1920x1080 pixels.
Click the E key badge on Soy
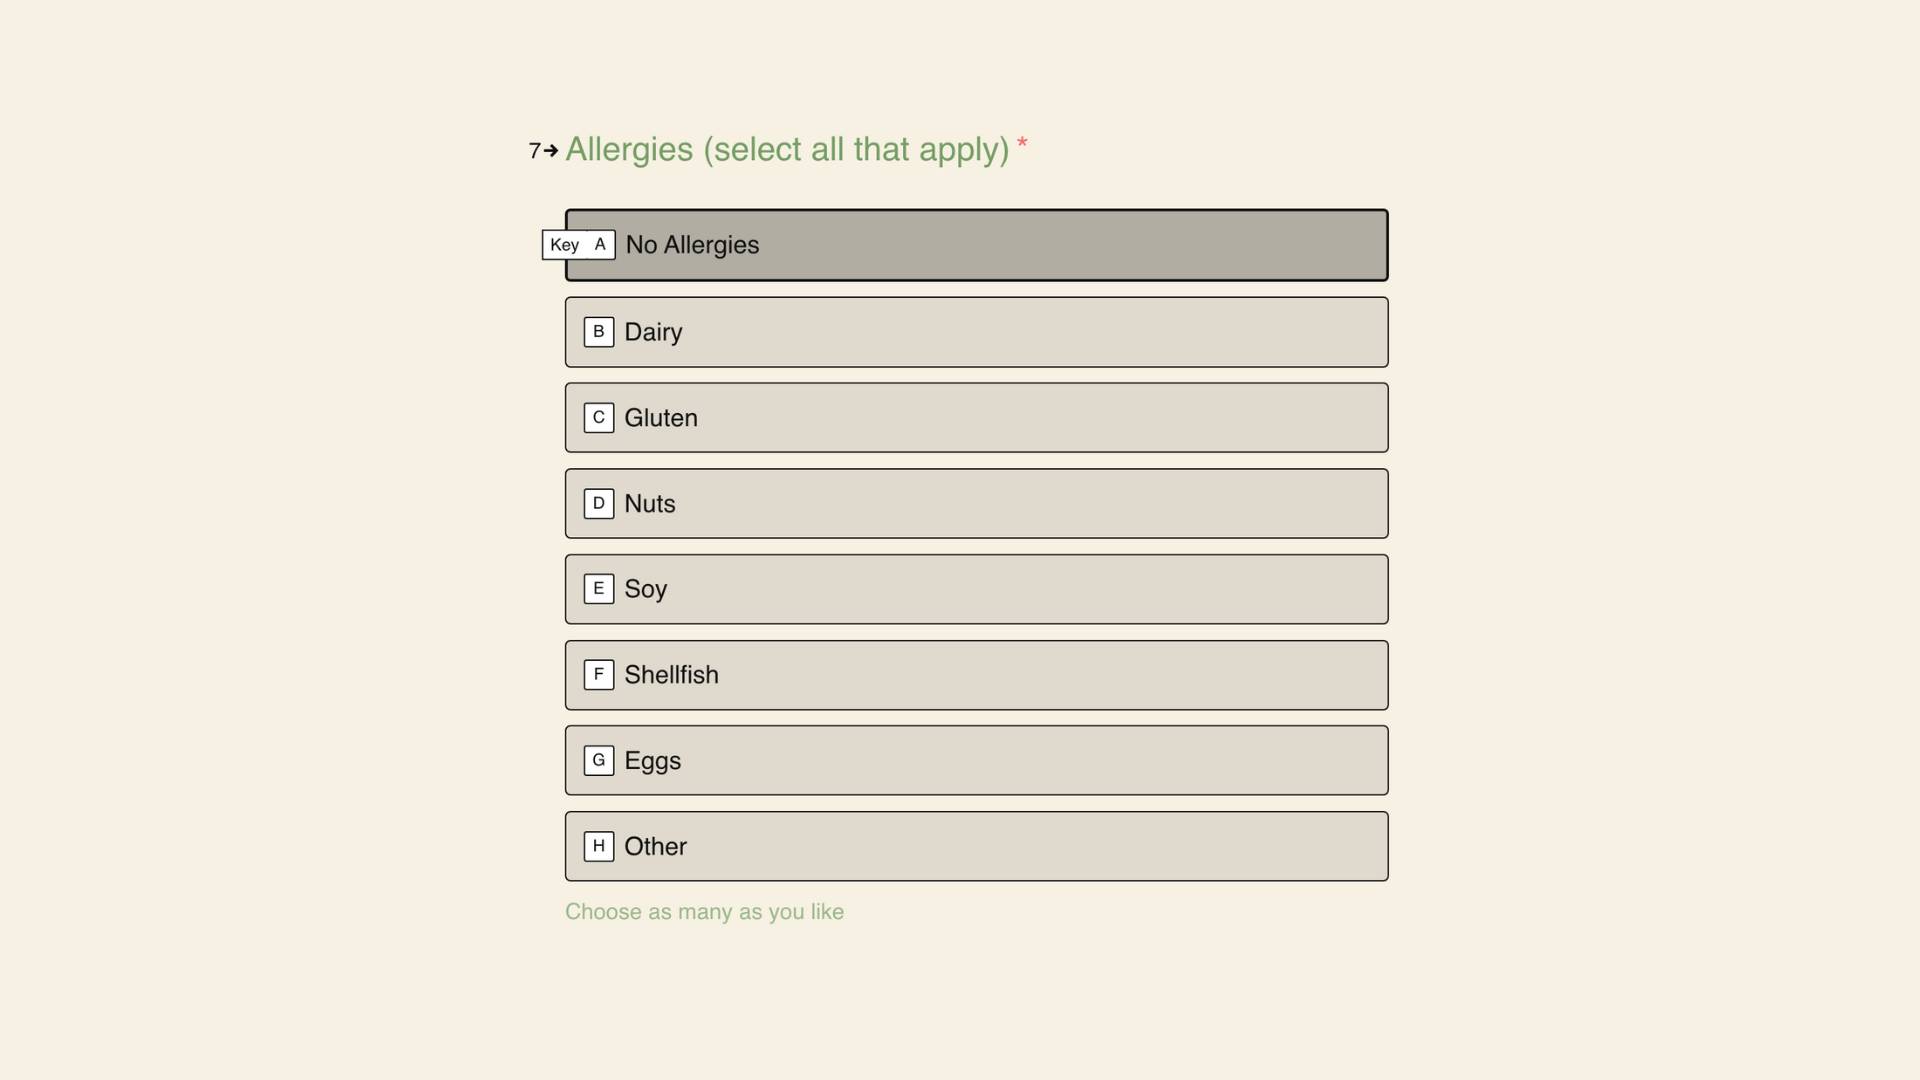click(598, 589)
